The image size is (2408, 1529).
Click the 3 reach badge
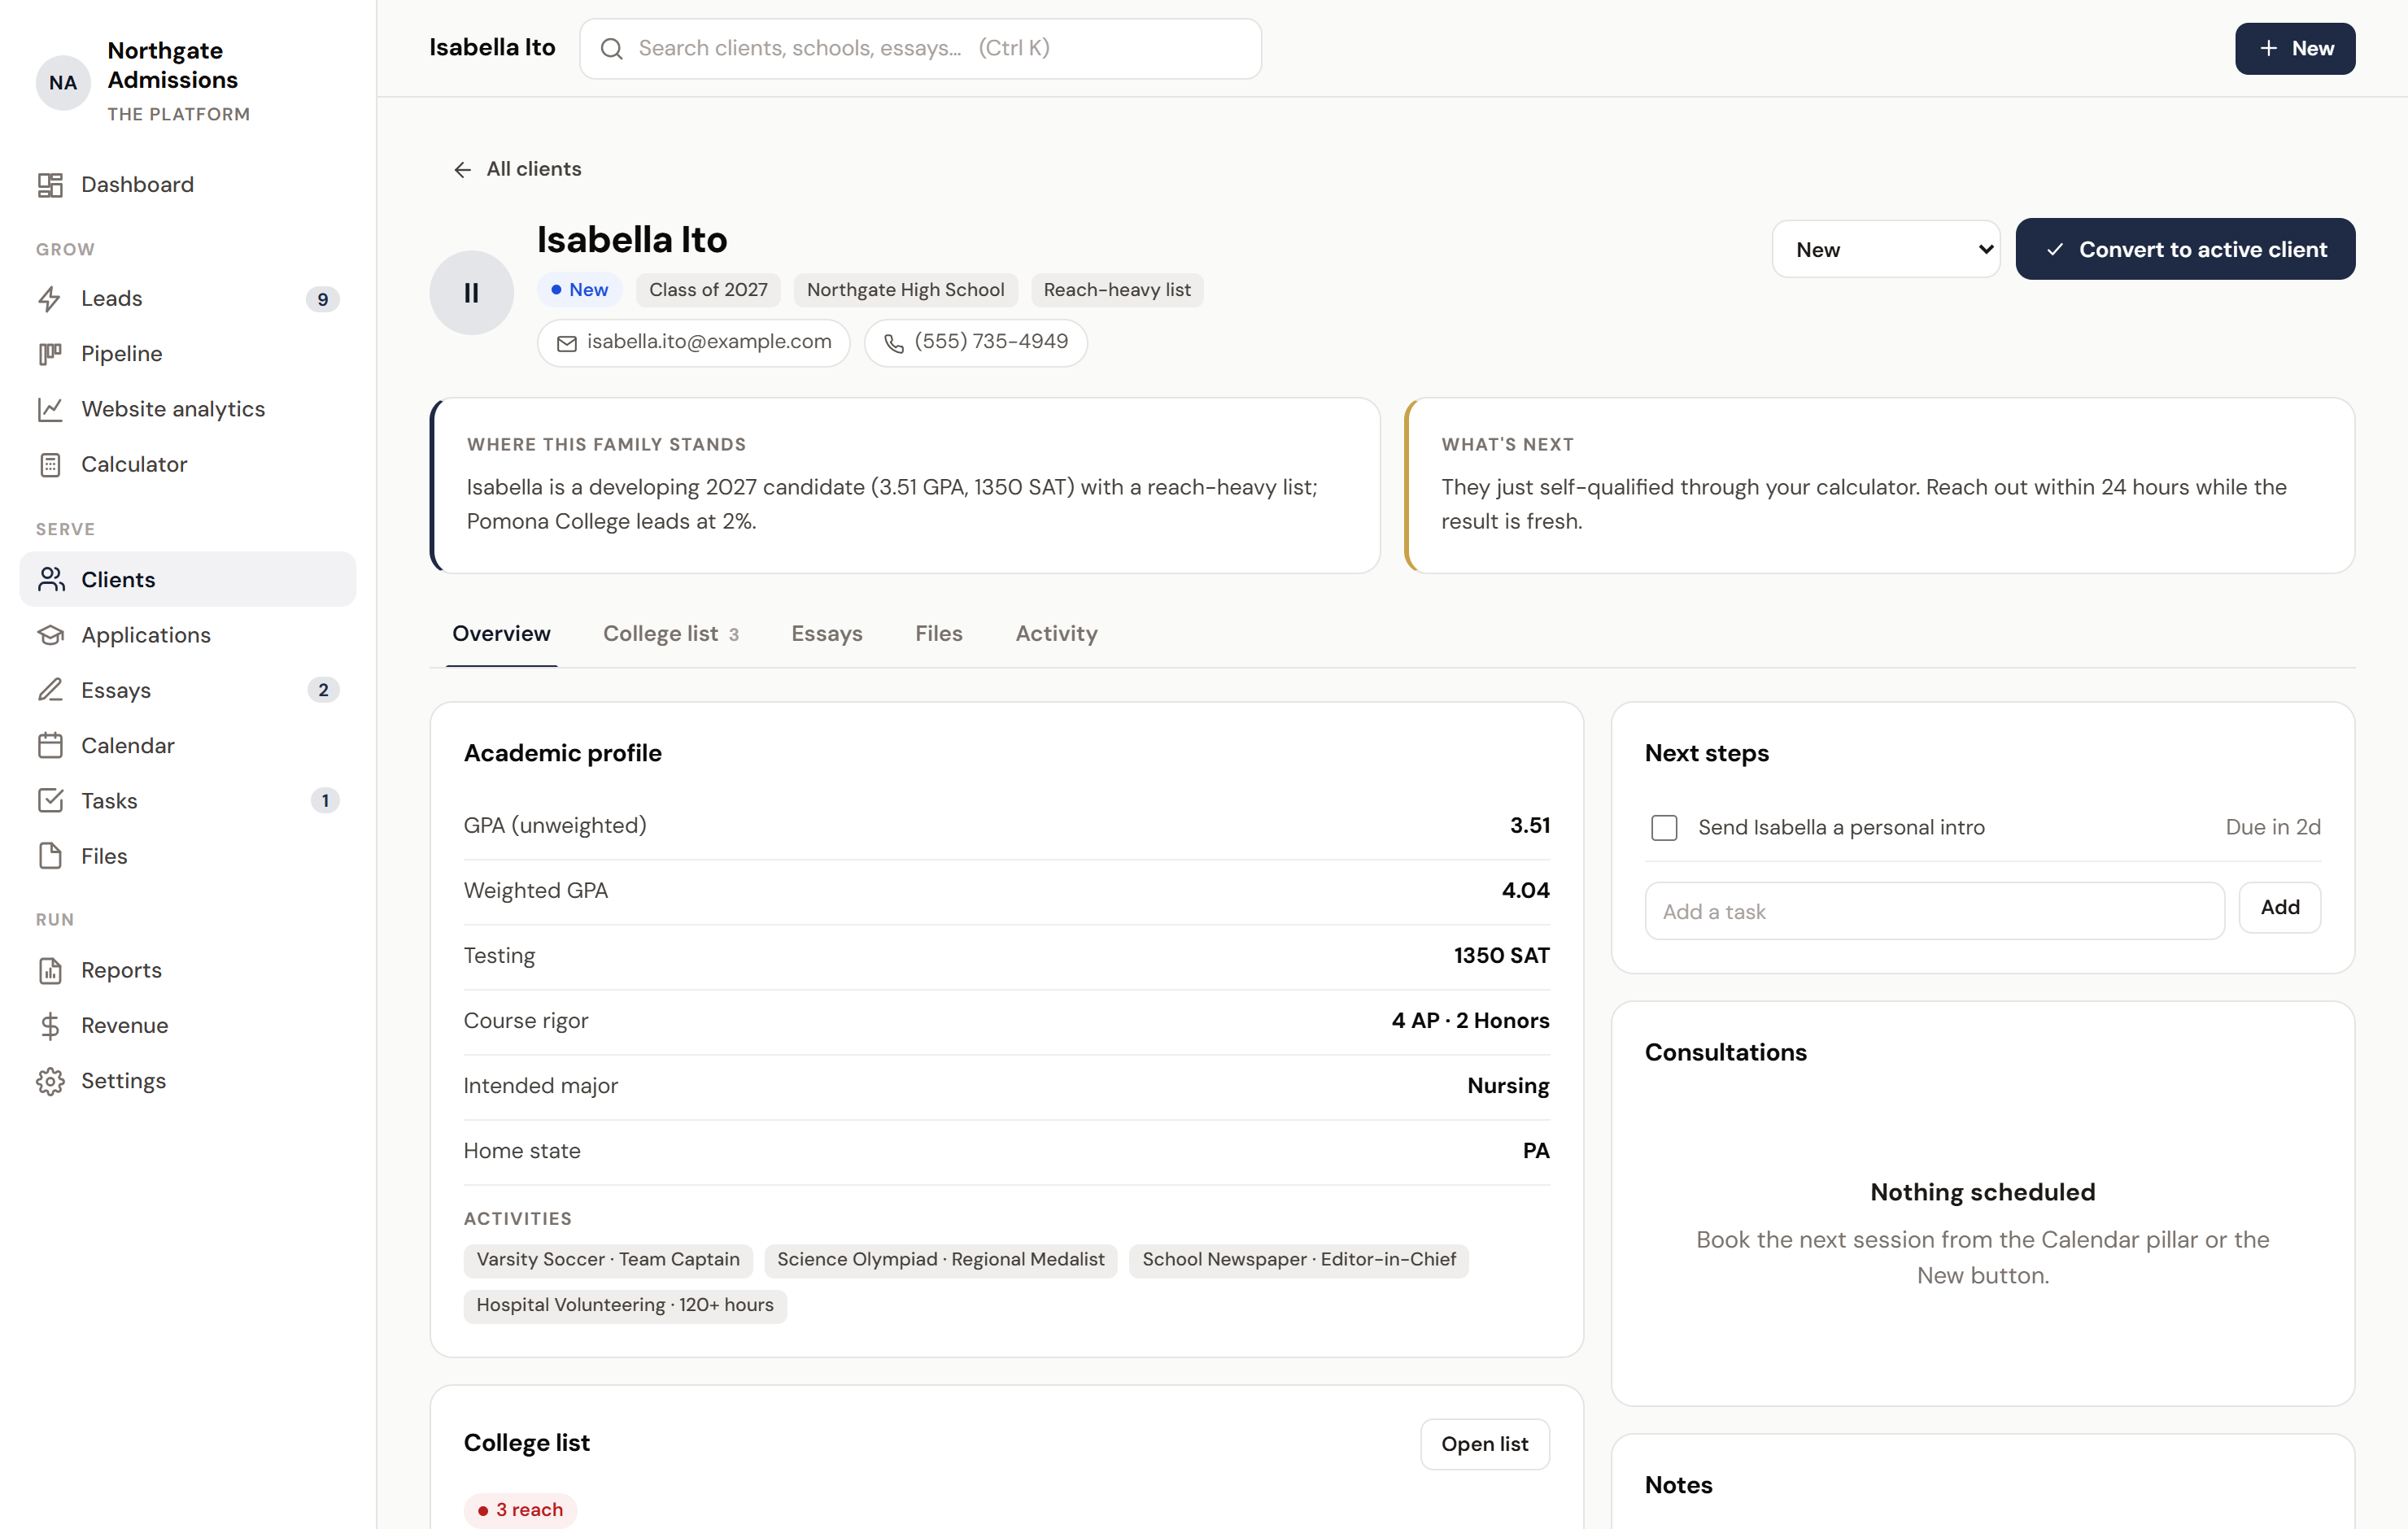pos(520,1510)
